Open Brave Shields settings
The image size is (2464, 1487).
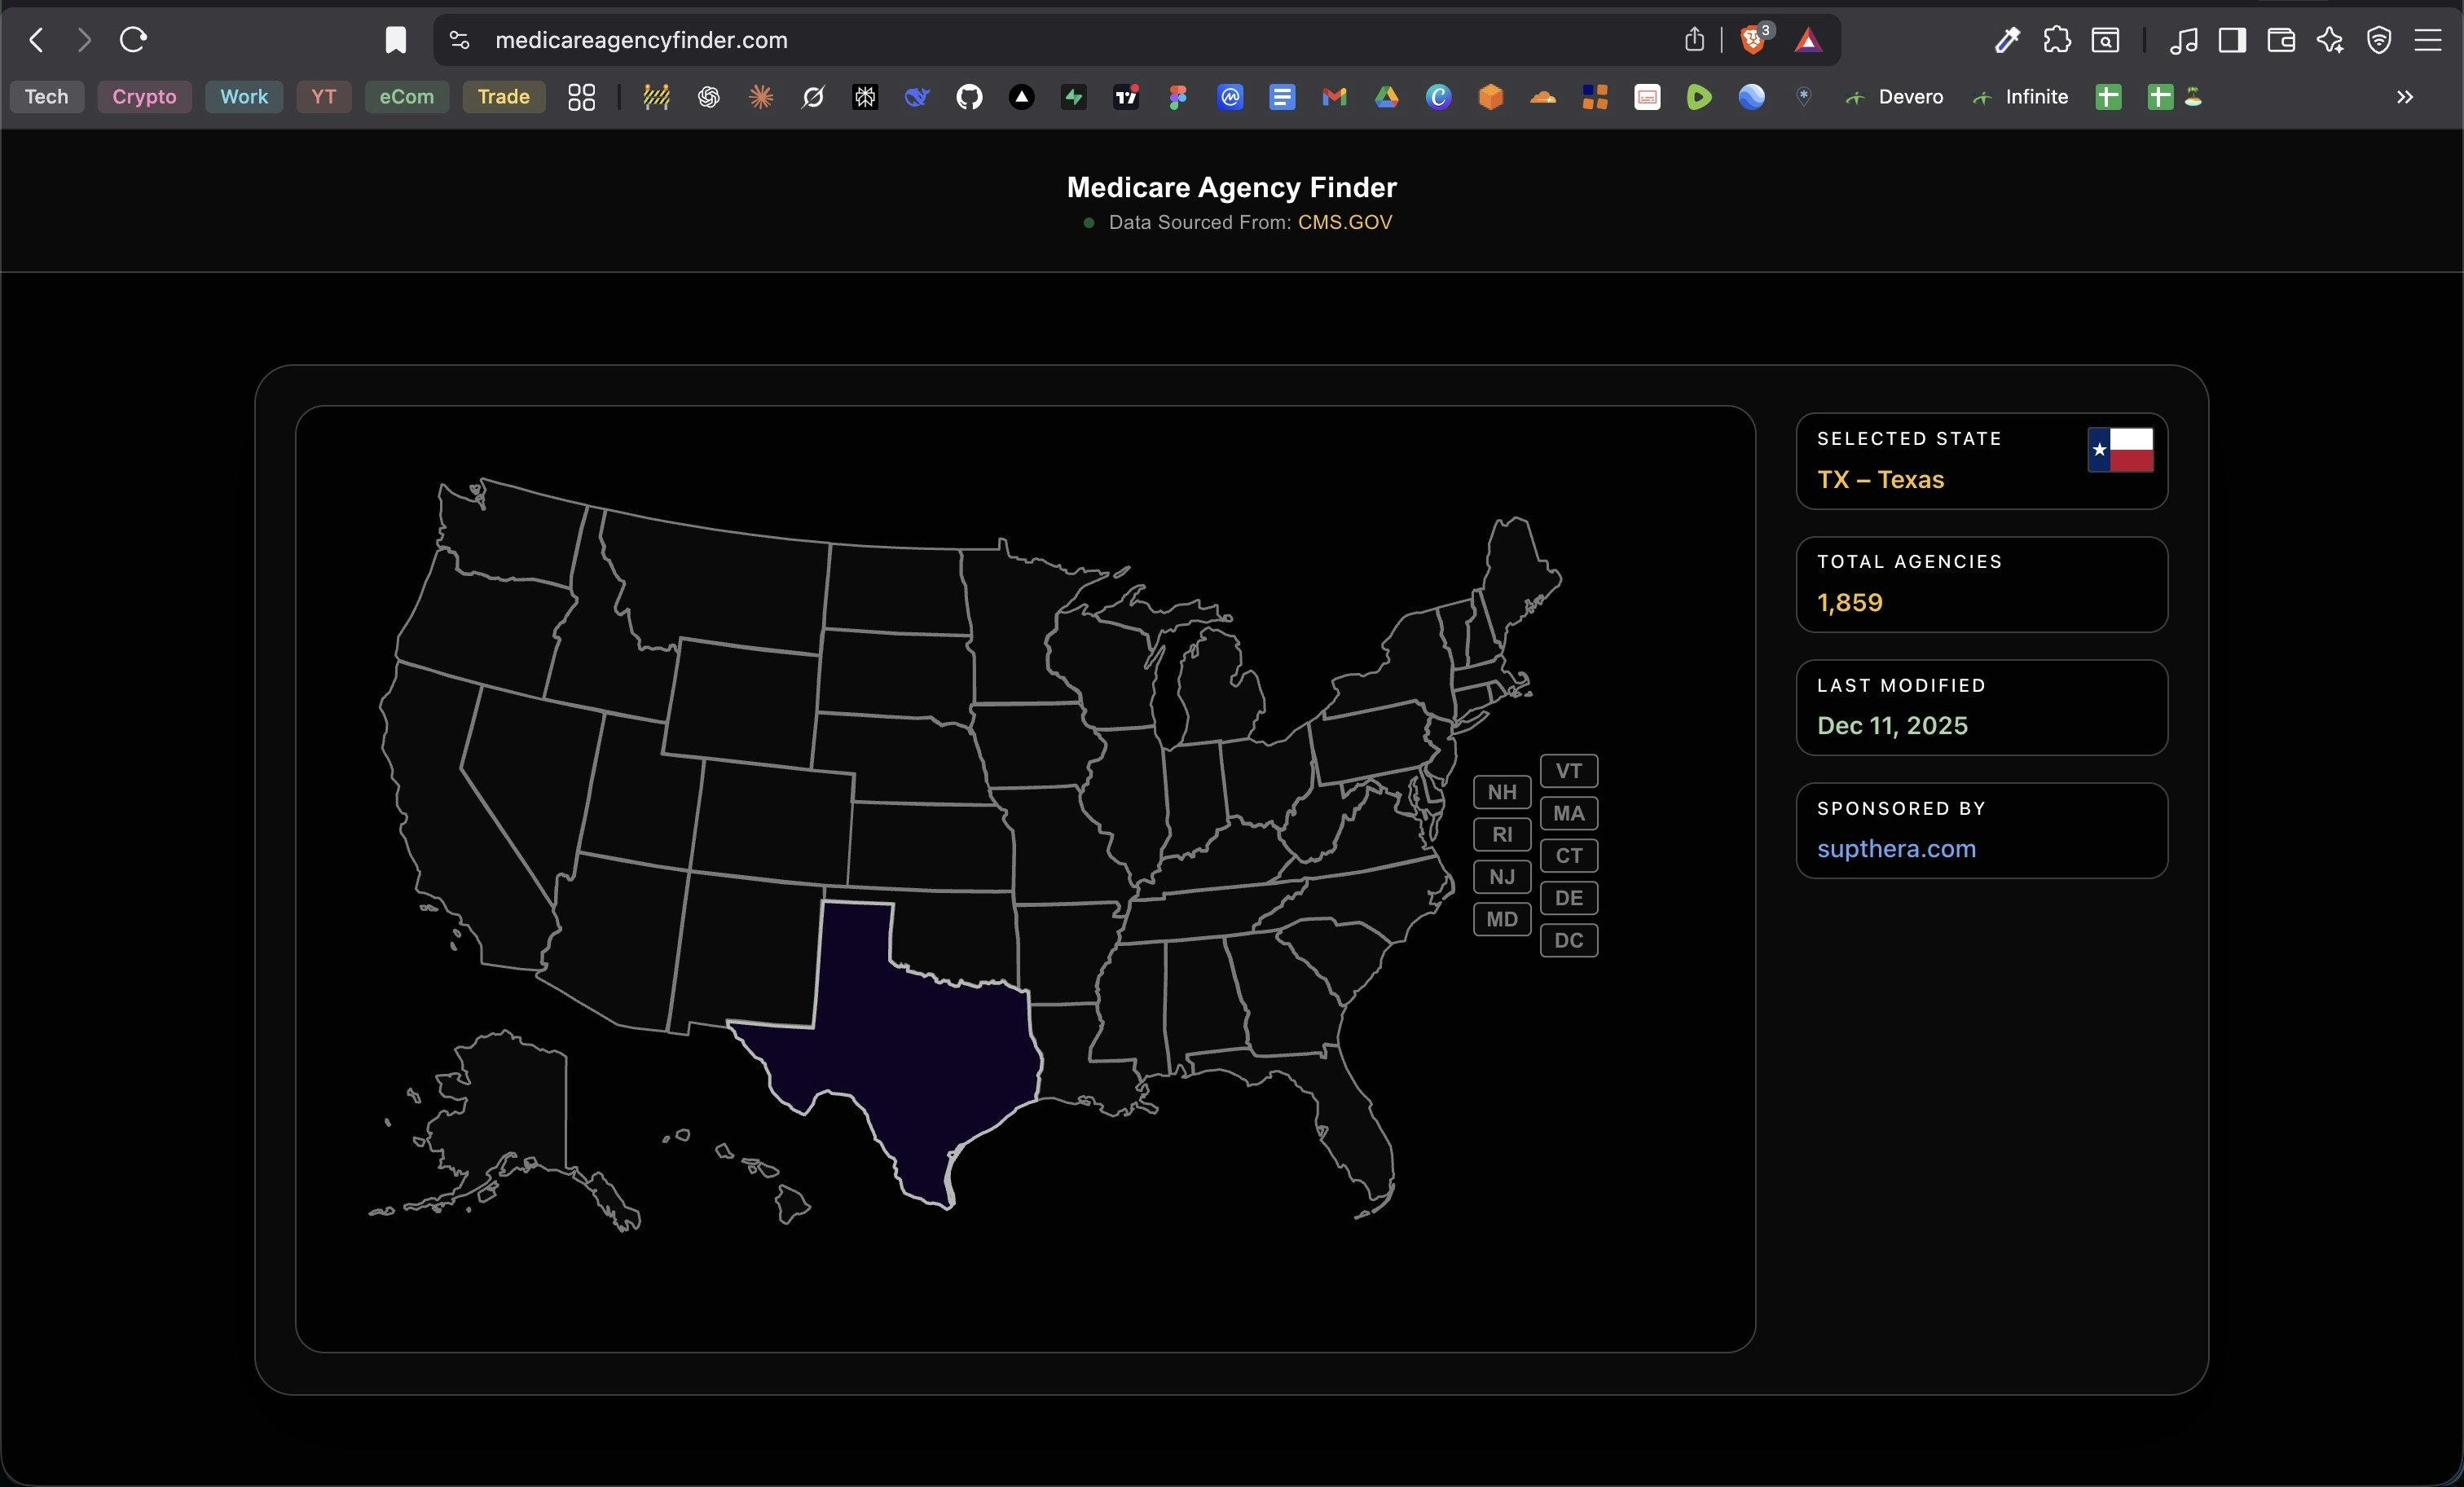tap(1753, 40)
